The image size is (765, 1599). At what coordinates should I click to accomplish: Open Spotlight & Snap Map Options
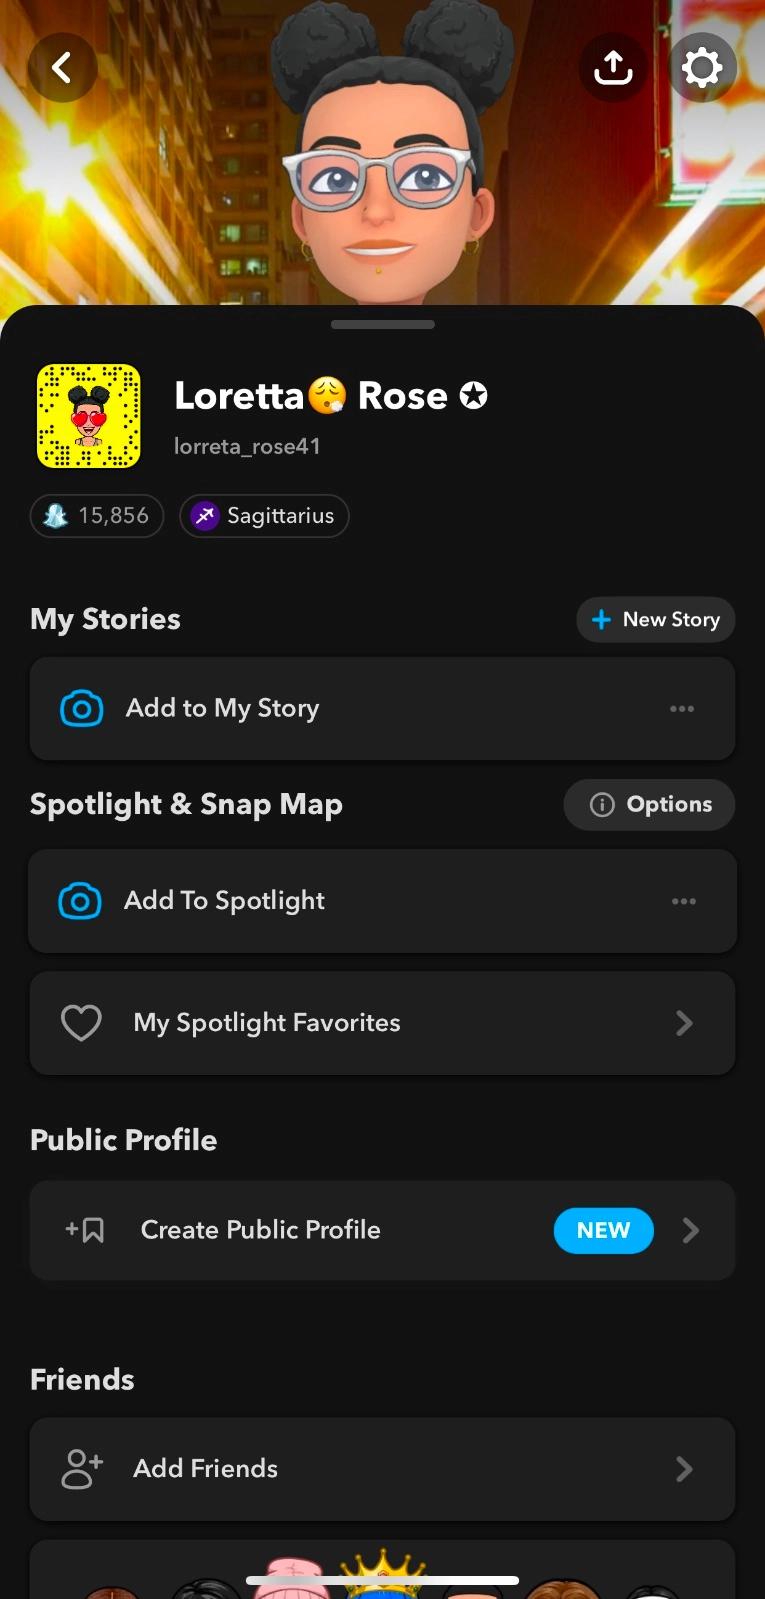click(649, 805)
